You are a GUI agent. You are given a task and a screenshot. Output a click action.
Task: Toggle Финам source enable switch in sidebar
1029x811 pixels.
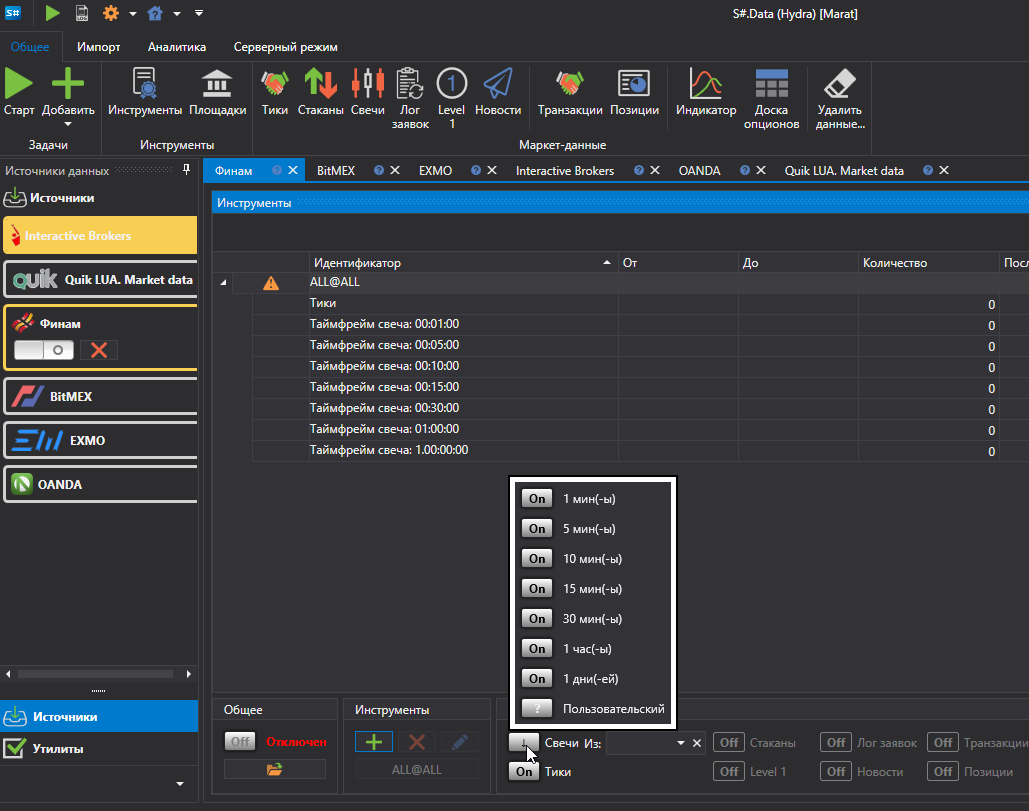[44, 350]
